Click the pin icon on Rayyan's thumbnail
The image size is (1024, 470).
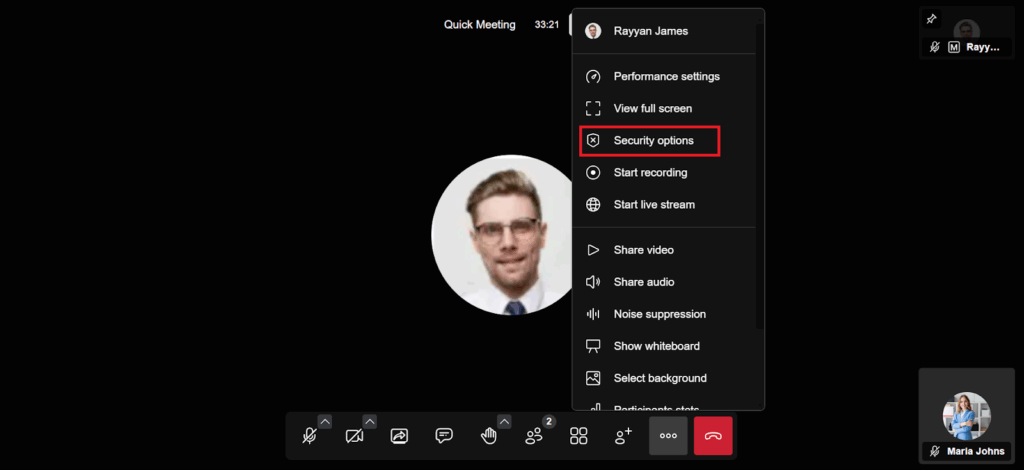932,19
